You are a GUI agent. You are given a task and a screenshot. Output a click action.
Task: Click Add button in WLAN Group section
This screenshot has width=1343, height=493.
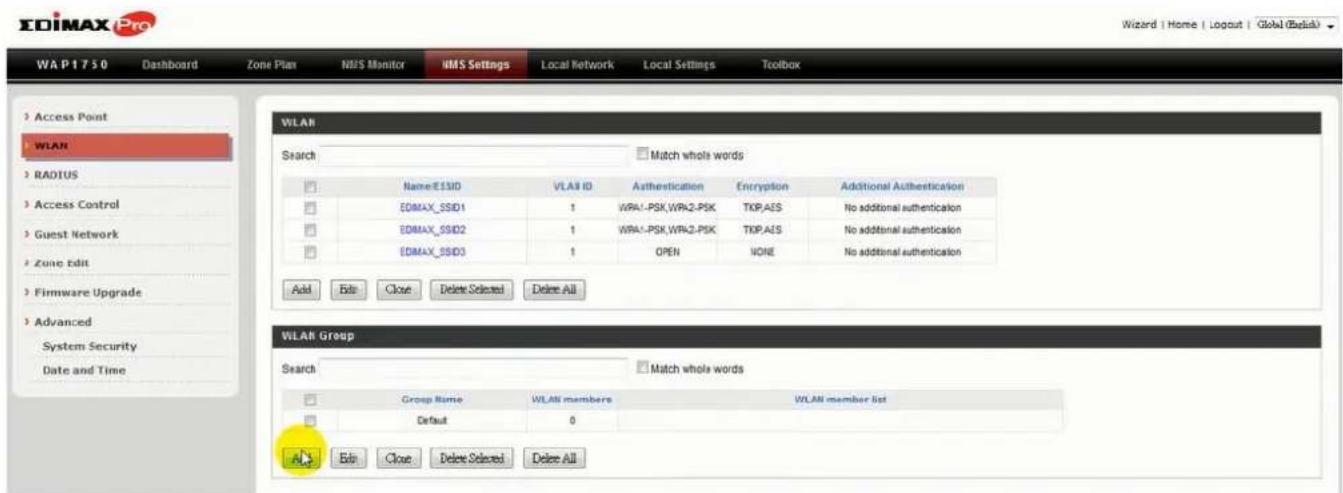click(302, 458)
